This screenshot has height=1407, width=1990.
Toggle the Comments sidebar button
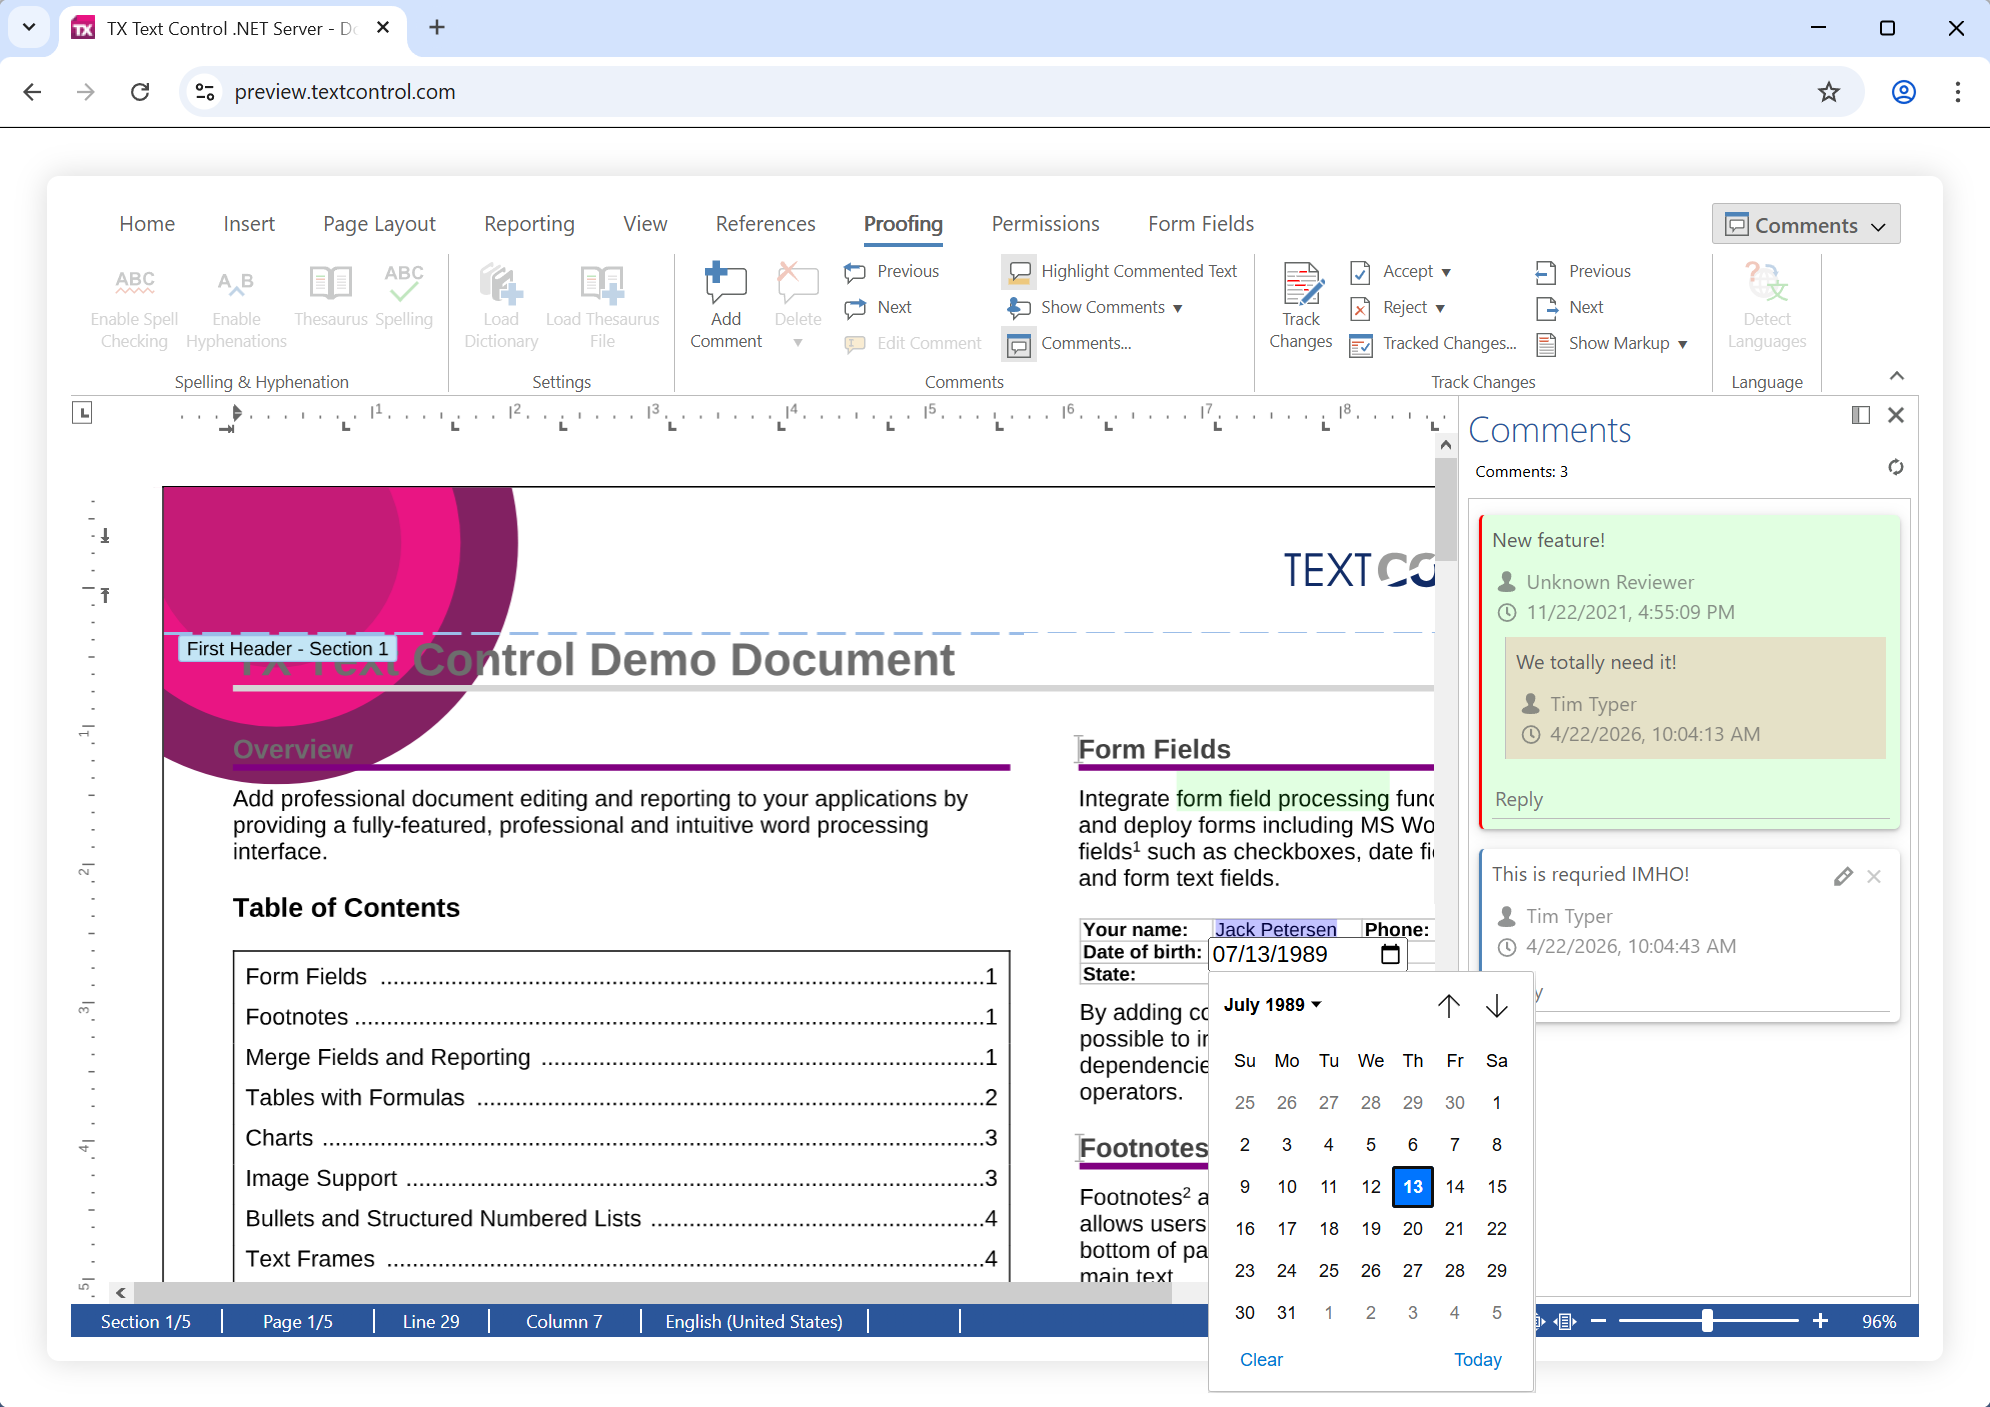pos(1805,225)
